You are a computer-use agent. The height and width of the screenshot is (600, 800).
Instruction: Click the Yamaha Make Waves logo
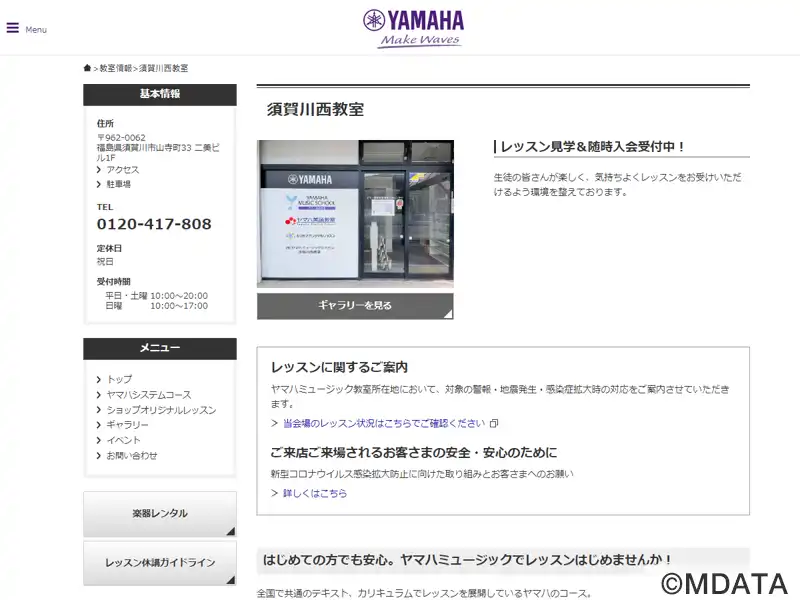[x=413, y=29]
